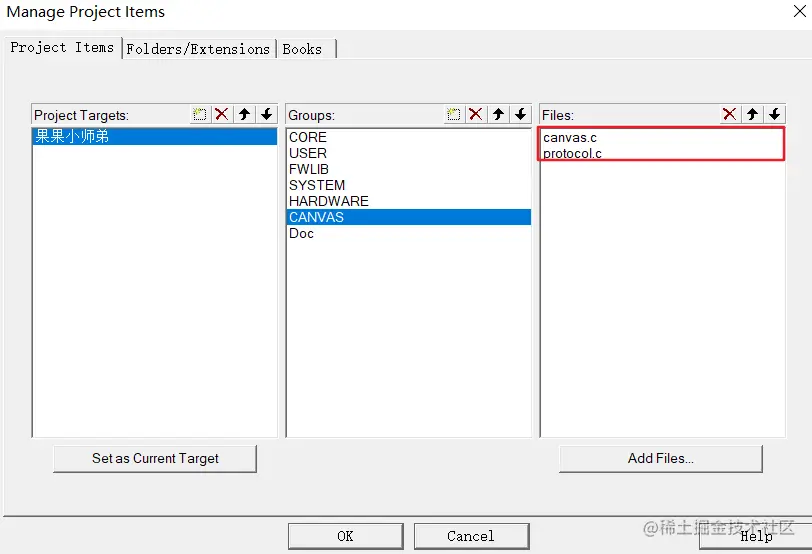This screenshot has height=554, width=812.
Task: Select the HARDWARE group
Action: (408, 201)
